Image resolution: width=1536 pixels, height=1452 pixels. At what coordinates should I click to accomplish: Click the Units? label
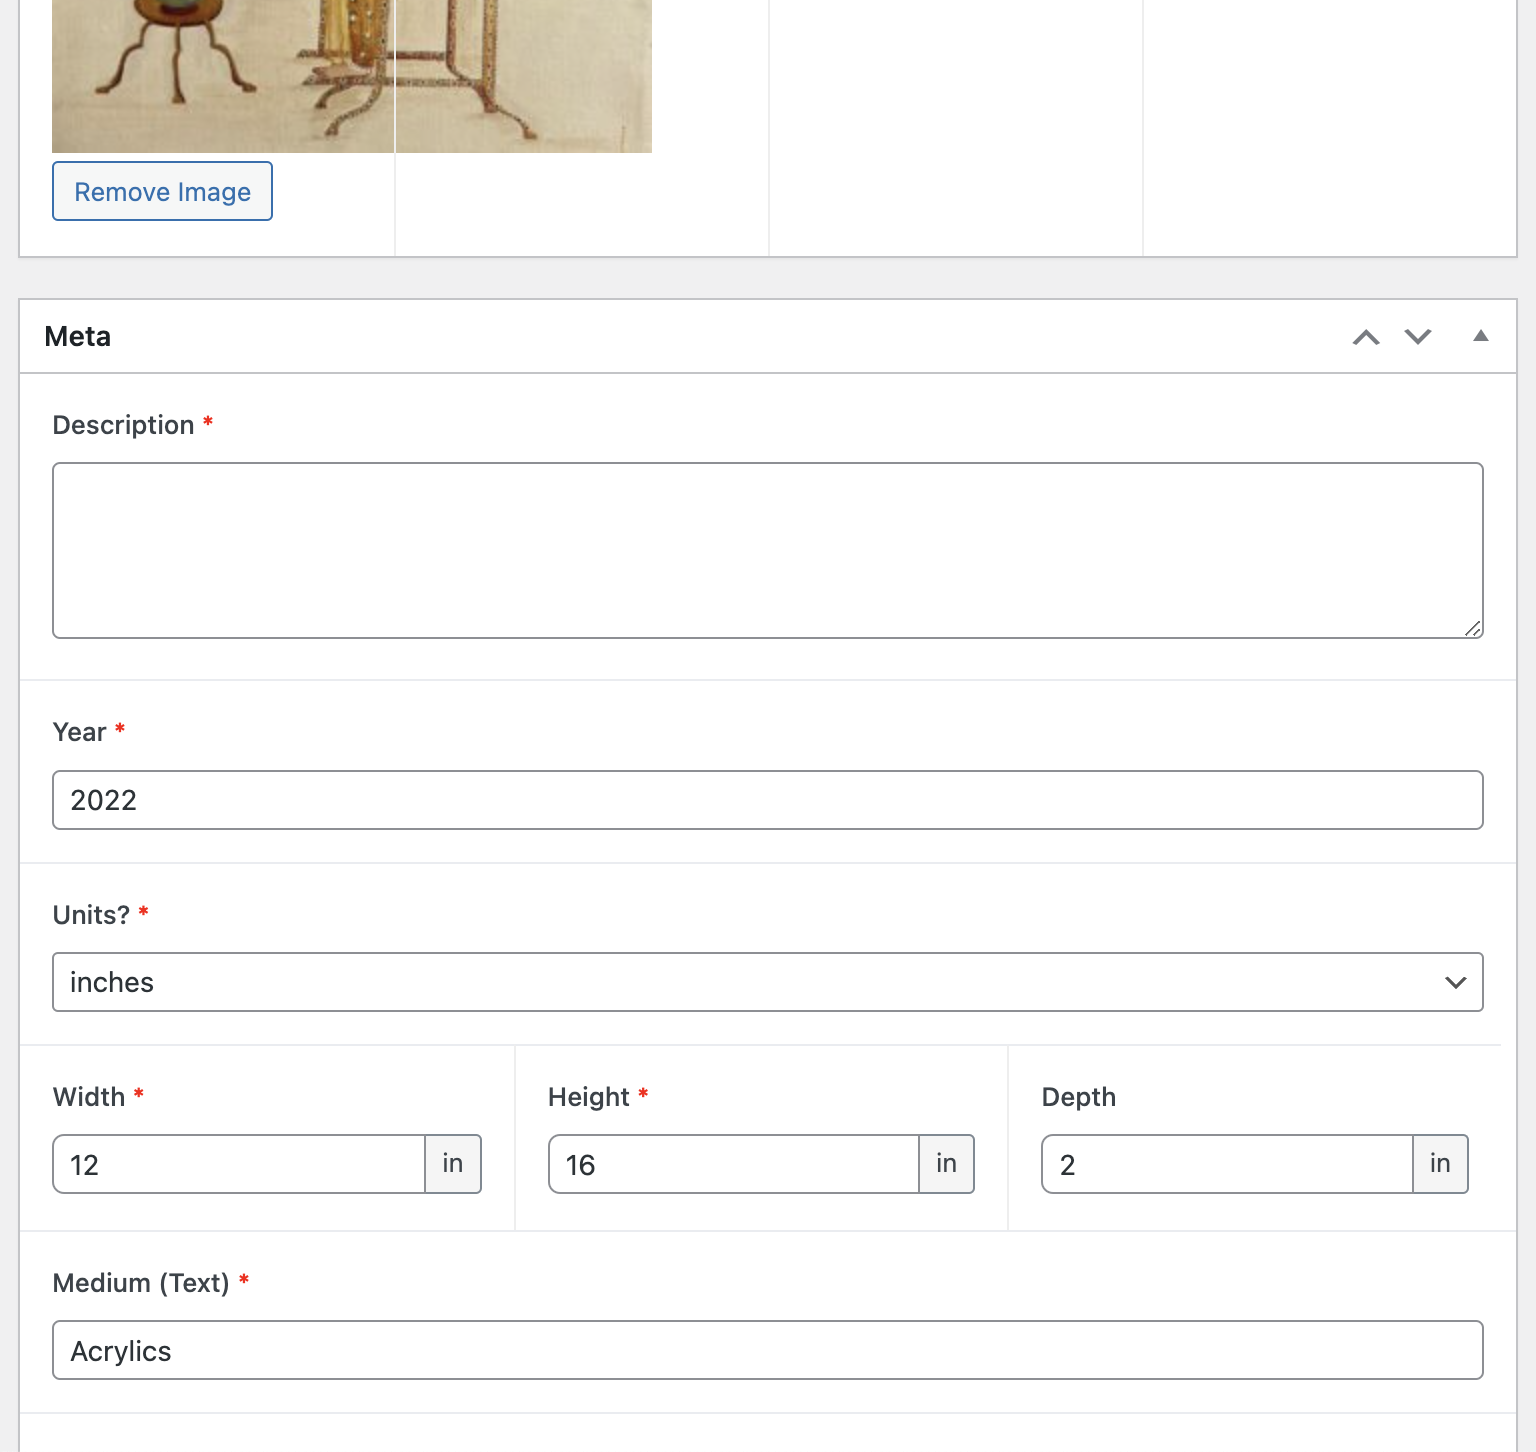(91, 915)
